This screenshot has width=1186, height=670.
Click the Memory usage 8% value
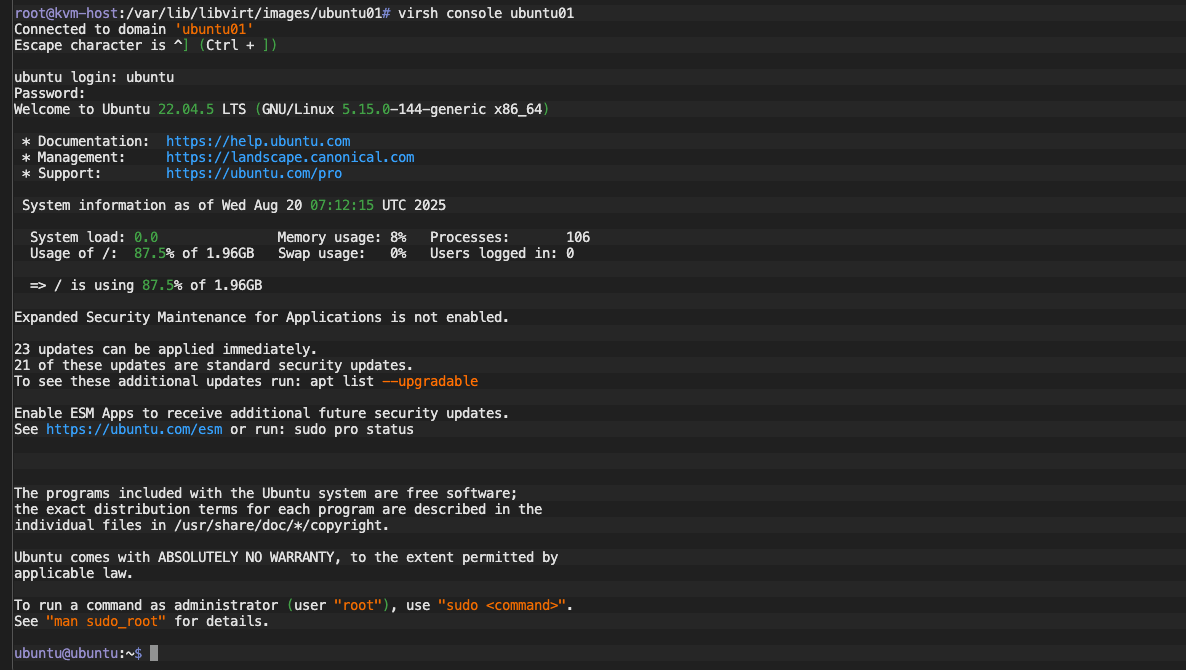398,238
